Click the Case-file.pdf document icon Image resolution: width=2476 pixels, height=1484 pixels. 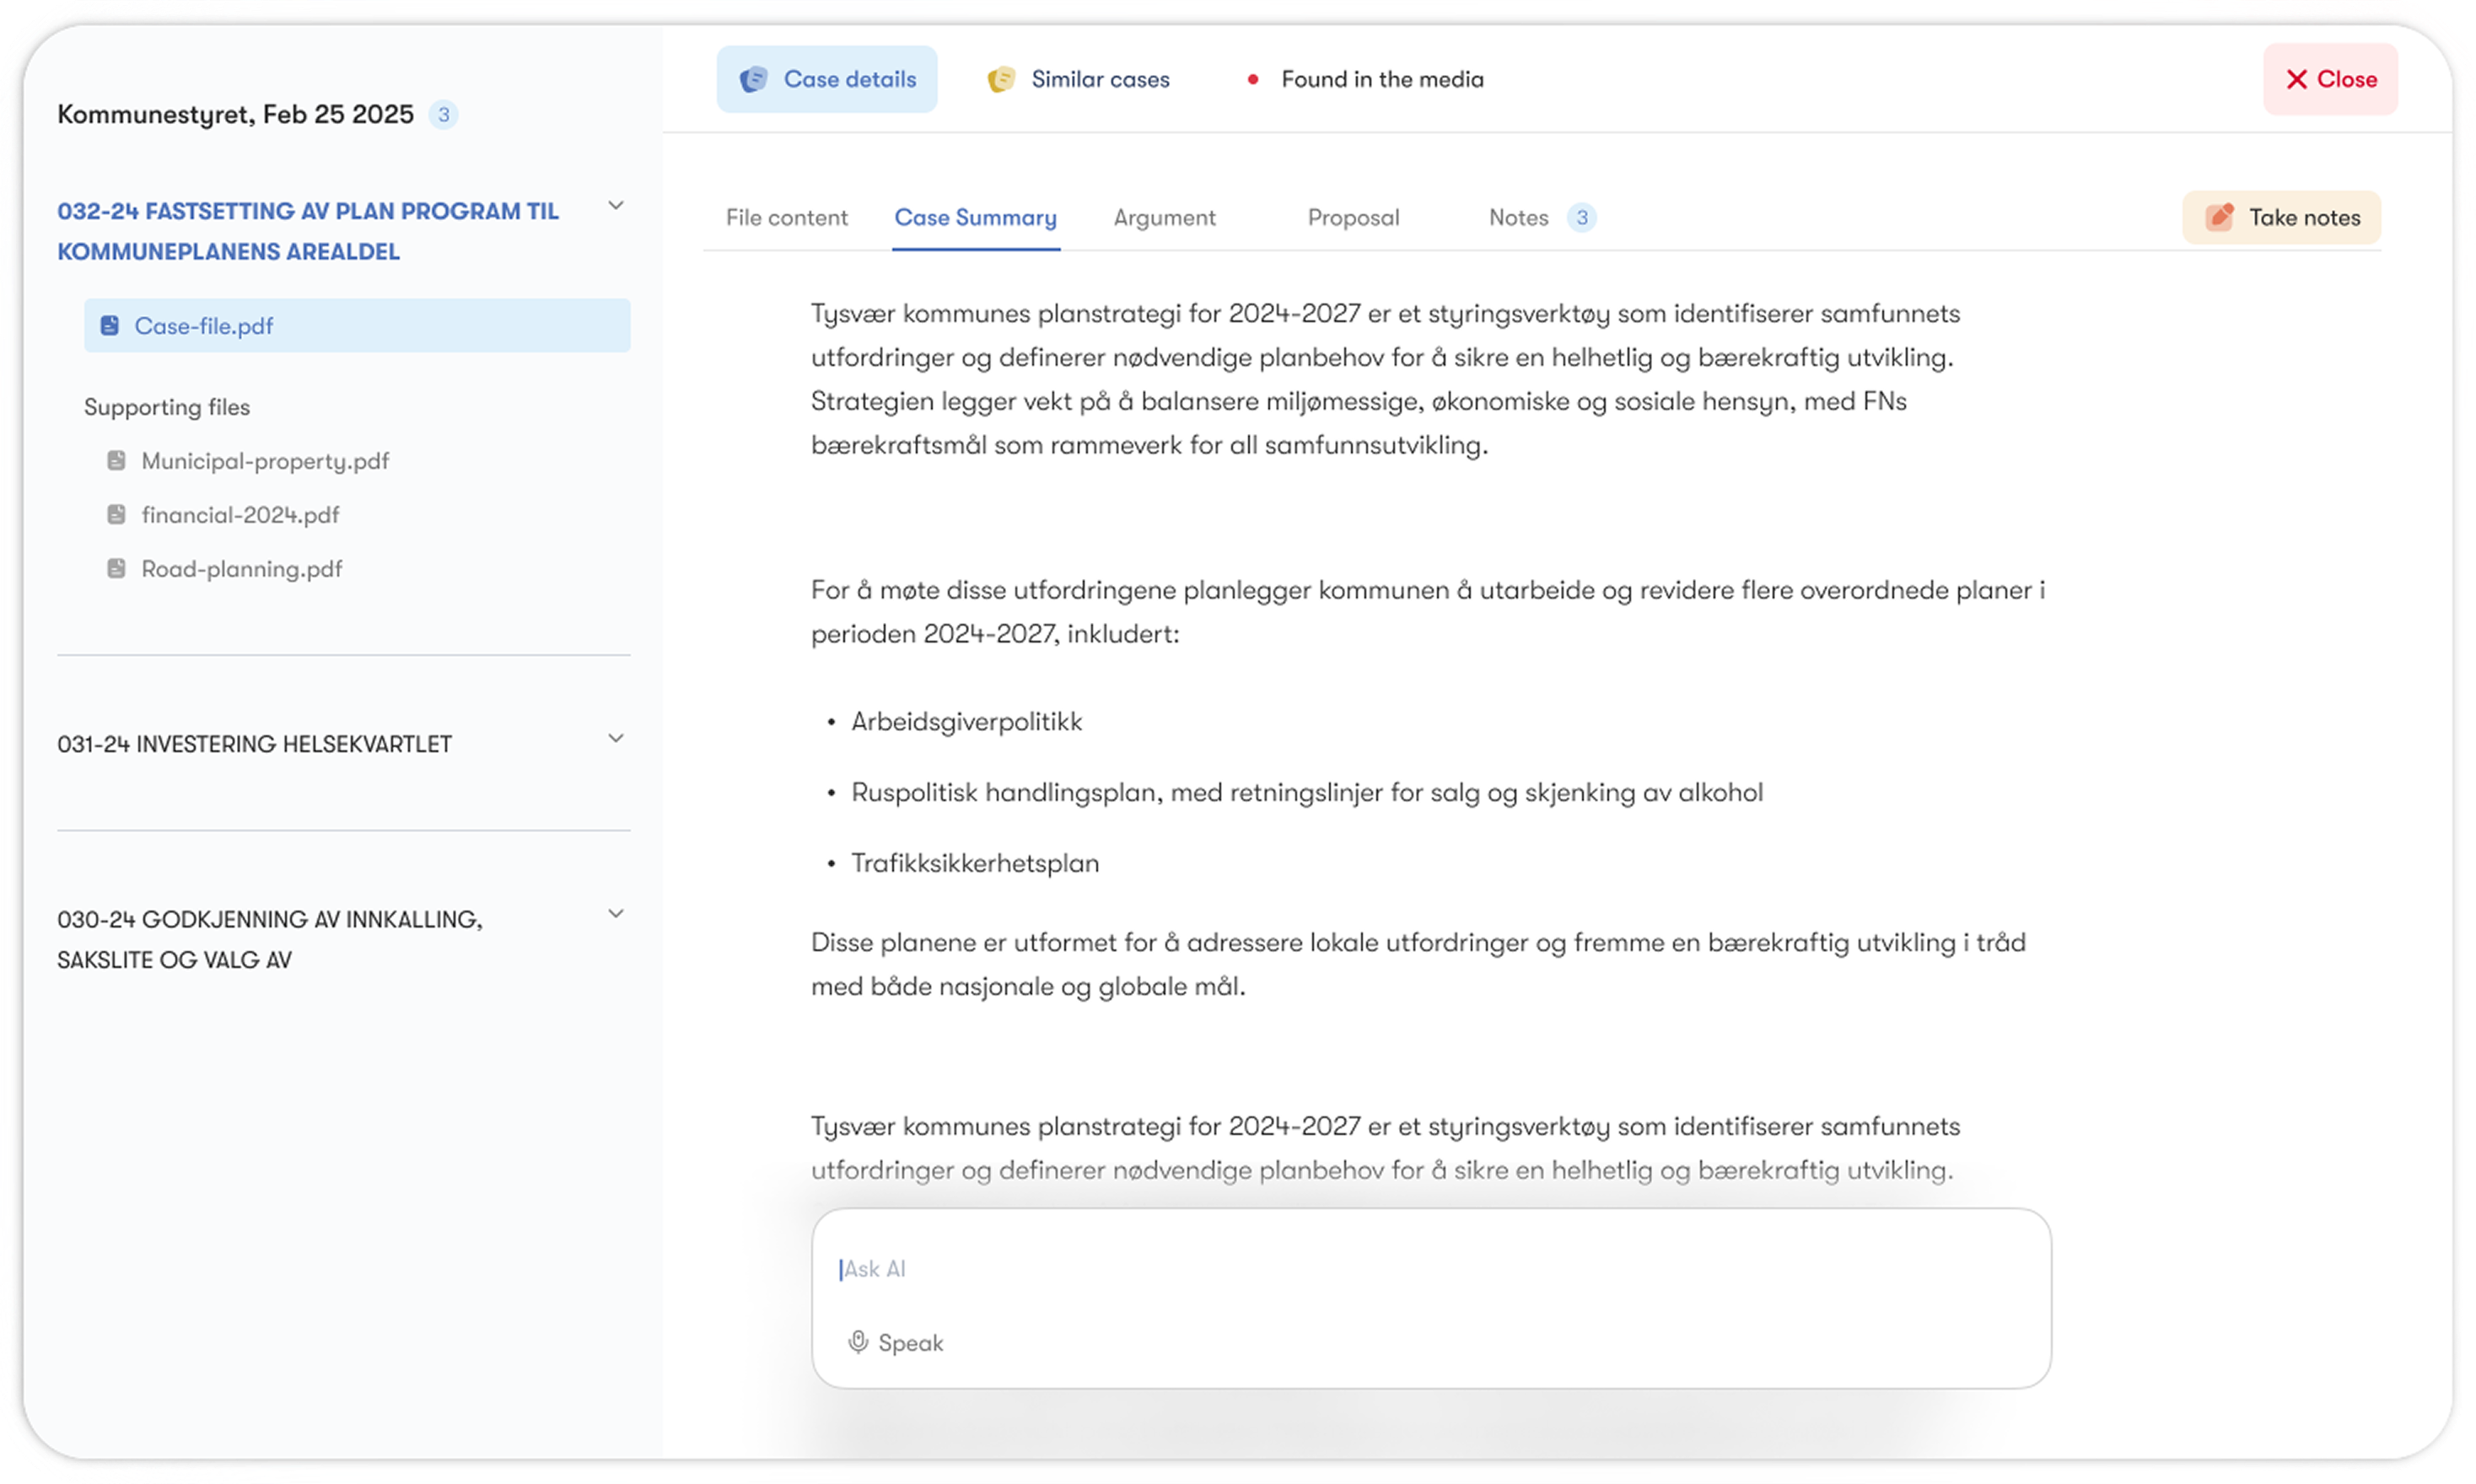pos(110,325)
